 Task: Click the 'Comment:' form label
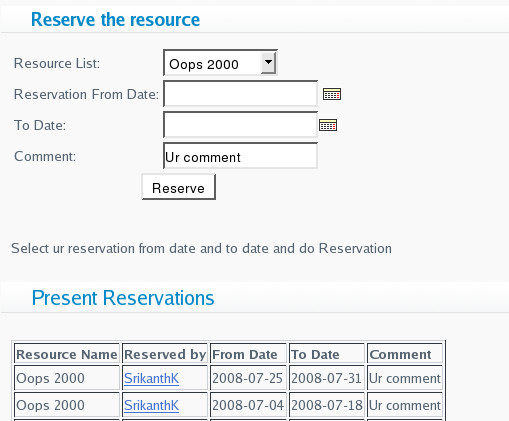[45, 156]
